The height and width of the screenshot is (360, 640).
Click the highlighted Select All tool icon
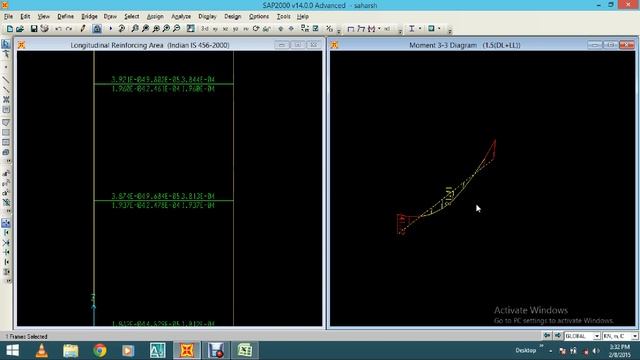tap(6, 223)
